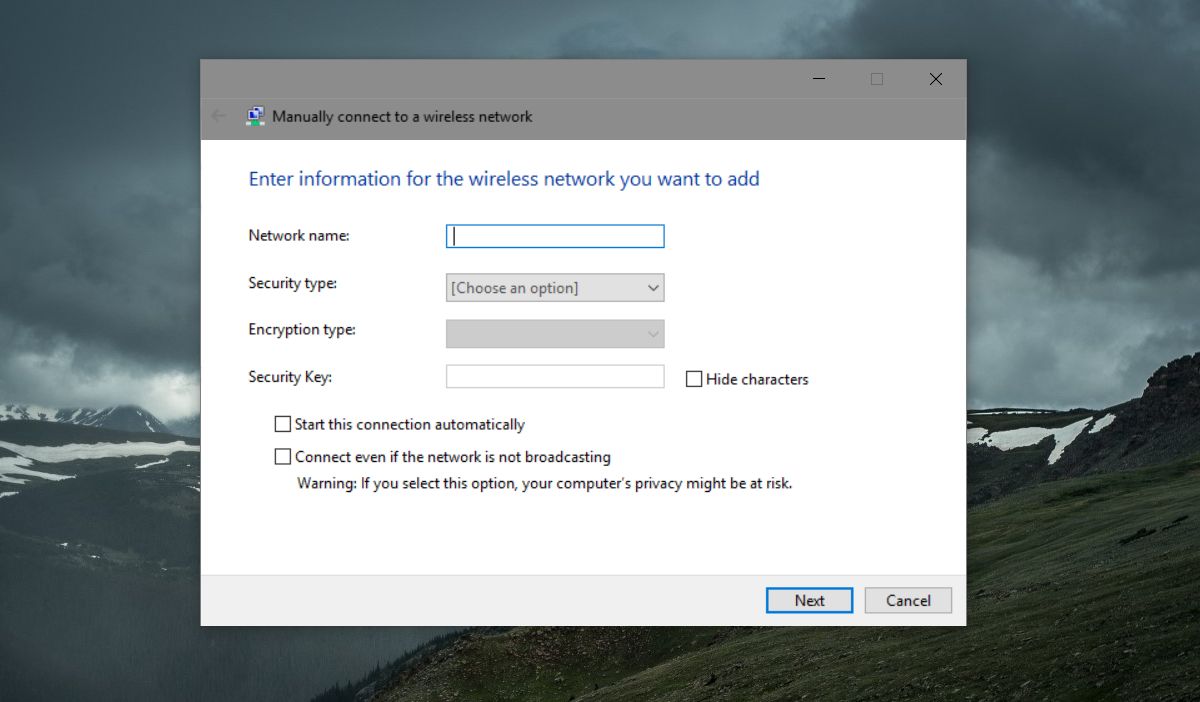Click the Next button
The image size is (1200, 702).
click(x=810, y=600)
